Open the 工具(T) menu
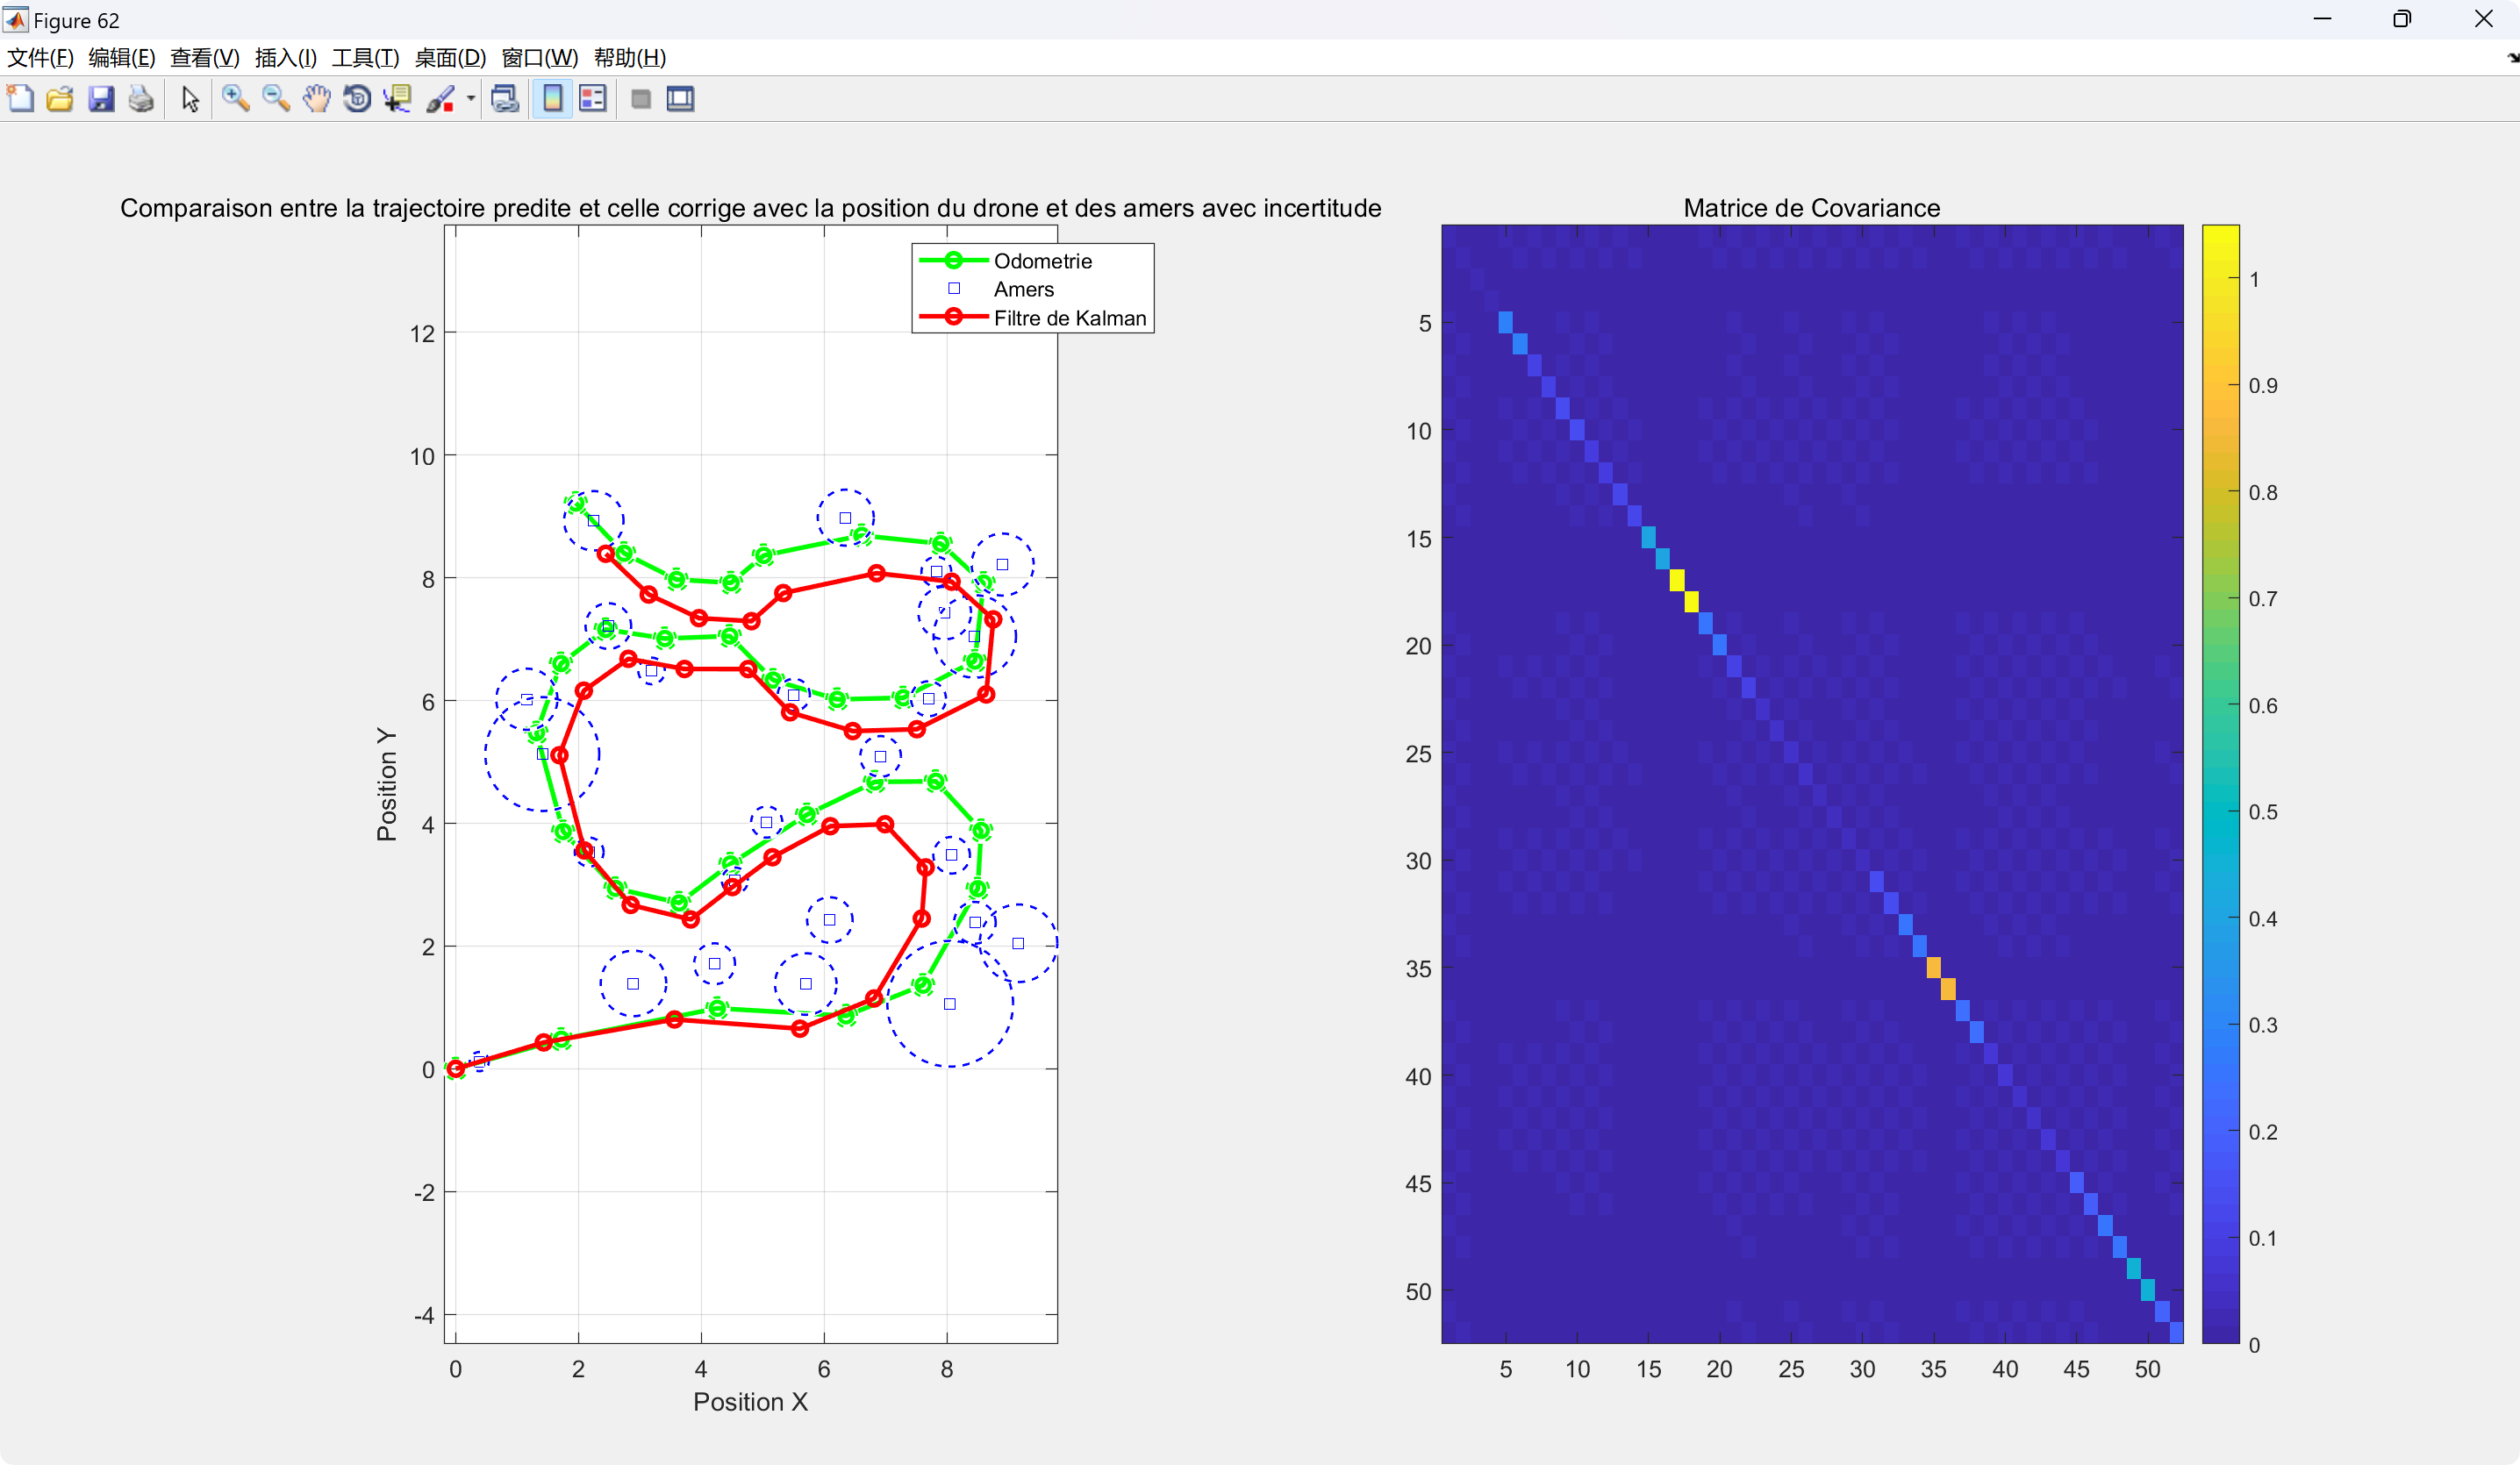Image resolution: width=2520 pixels, height=1465 pixels. tap(365, 58)
